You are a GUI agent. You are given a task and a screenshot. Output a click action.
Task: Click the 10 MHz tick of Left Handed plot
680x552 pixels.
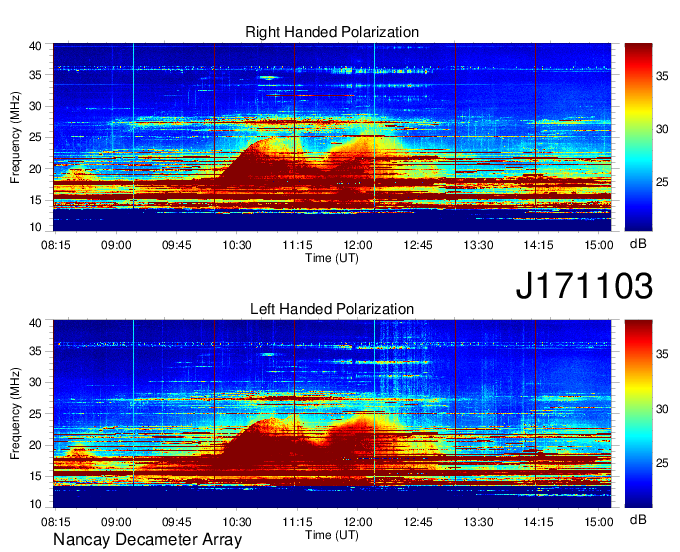[x=35, y=504]
